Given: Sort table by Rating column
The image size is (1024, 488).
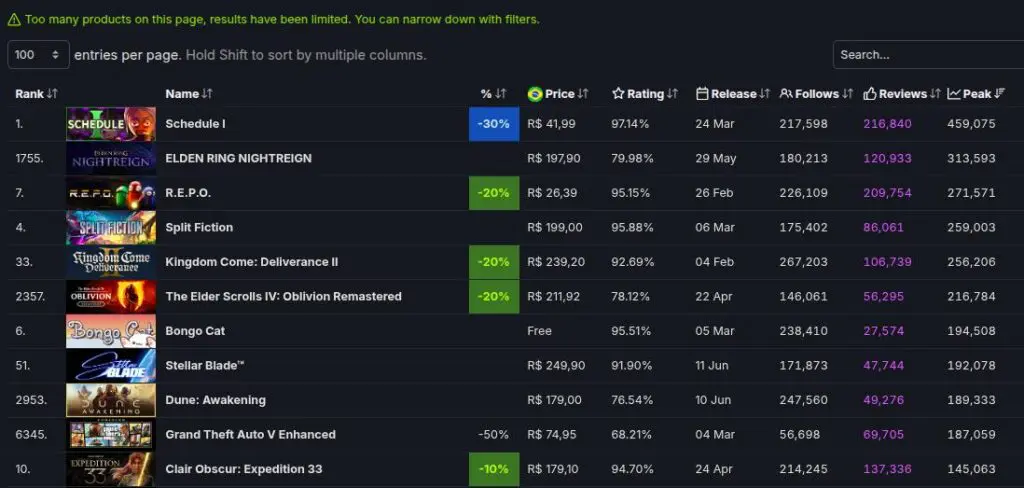Looking at the screenshot, I should pos(645,94).
